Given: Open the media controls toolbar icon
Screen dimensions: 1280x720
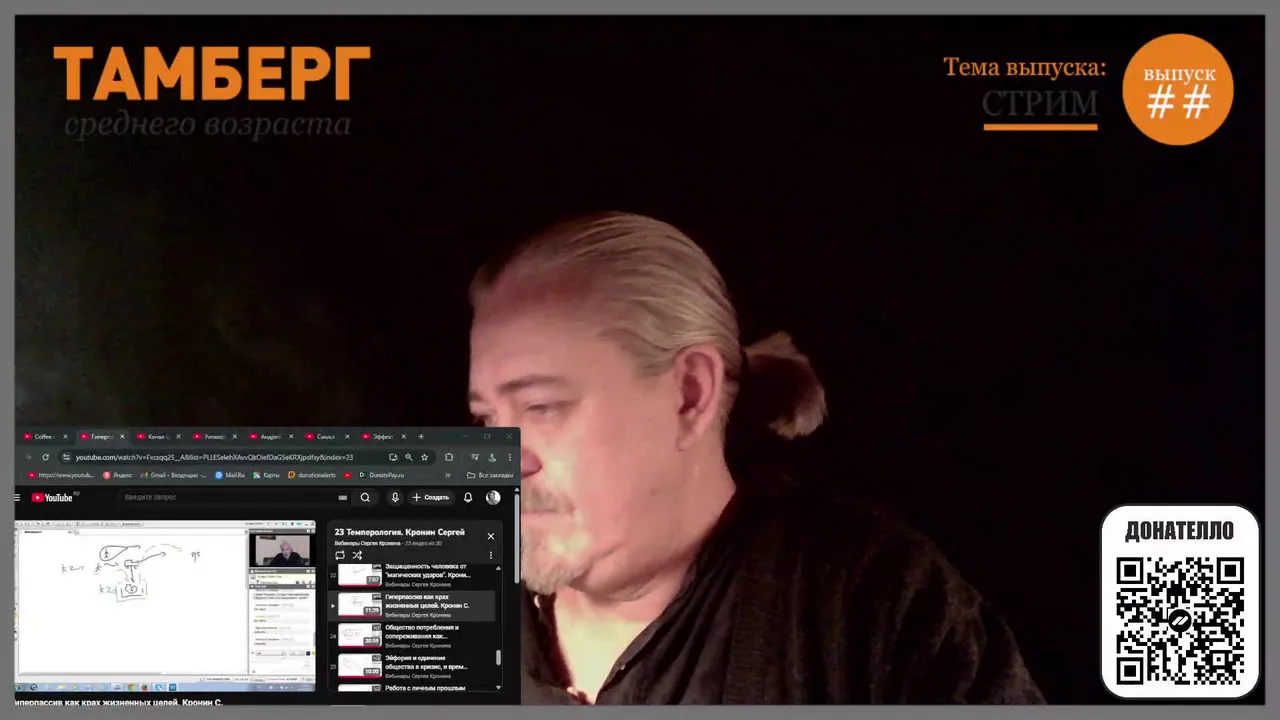Looking at the screenshot, I should tap(475, 457).
